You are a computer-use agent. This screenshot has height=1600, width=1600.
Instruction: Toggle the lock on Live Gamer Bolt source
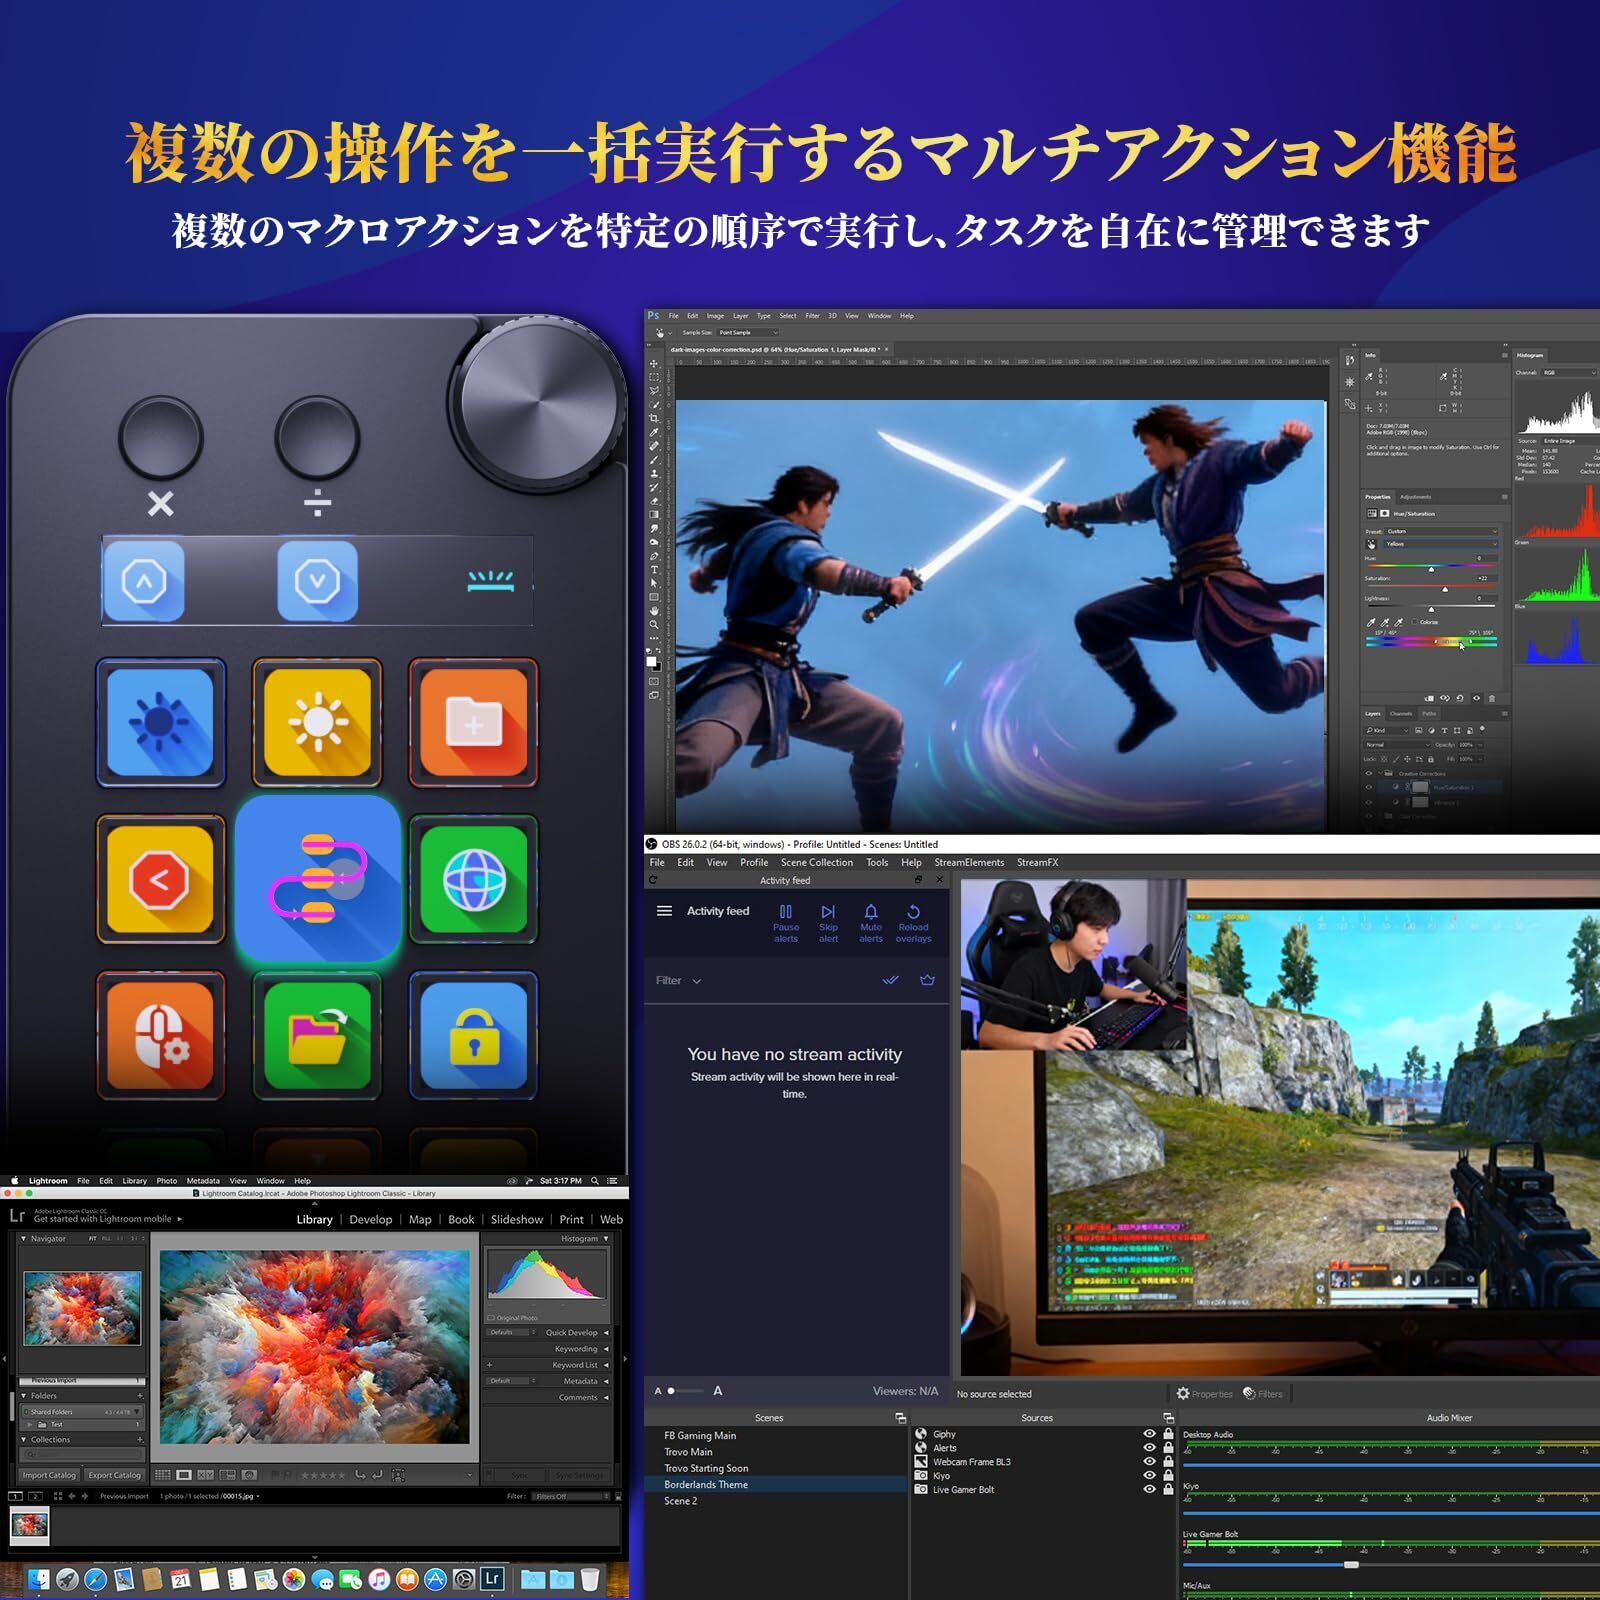[x=1168, y=1490]
